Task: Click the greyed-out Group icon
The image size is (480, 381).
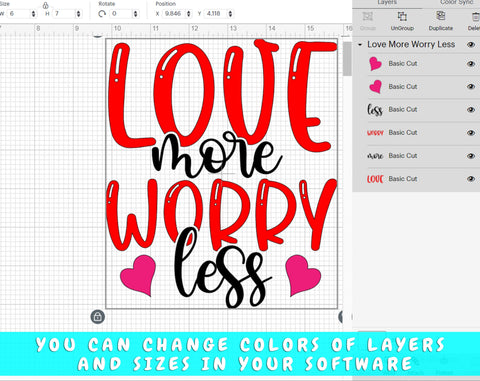Action: (368, 16)
